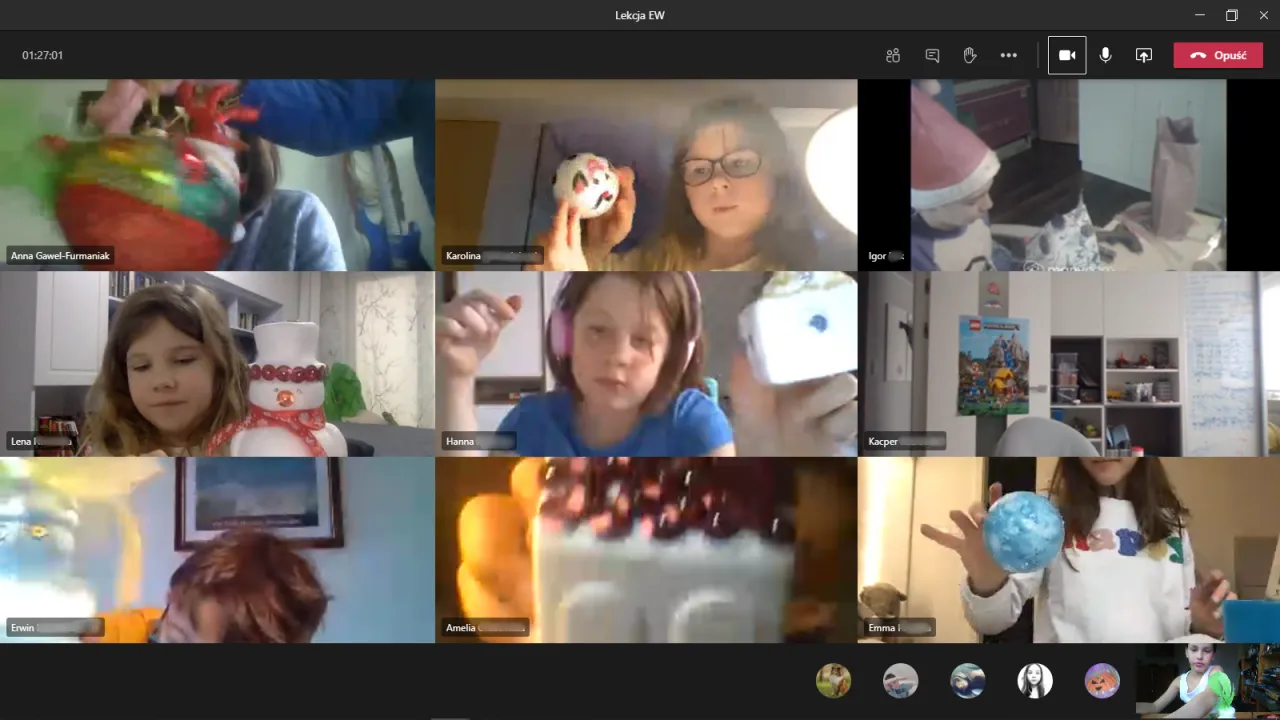Open your self-view preview thumbnail
The image size is (1280, 720).
1207,681
